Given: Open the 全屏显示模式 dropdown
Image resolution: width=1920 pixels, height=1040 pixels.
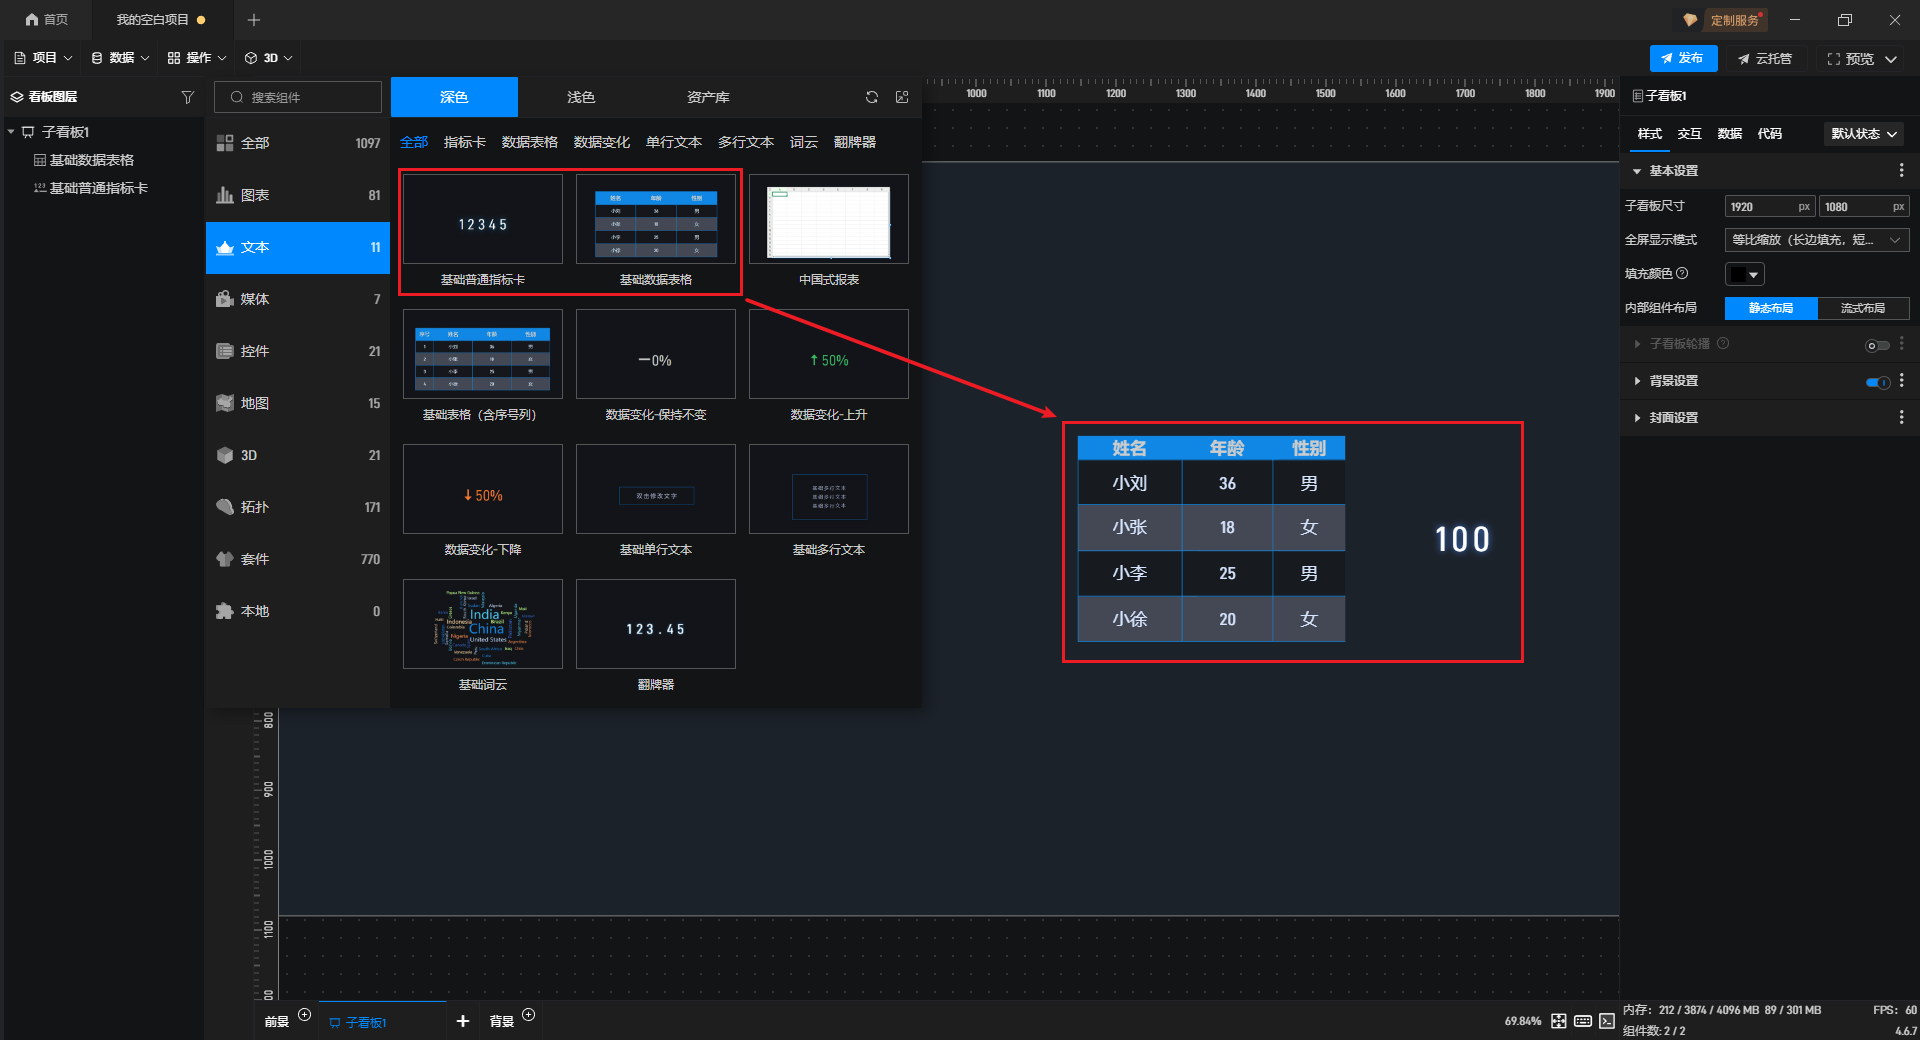Looking at the screenshot, I should [x=1816, y=240].
